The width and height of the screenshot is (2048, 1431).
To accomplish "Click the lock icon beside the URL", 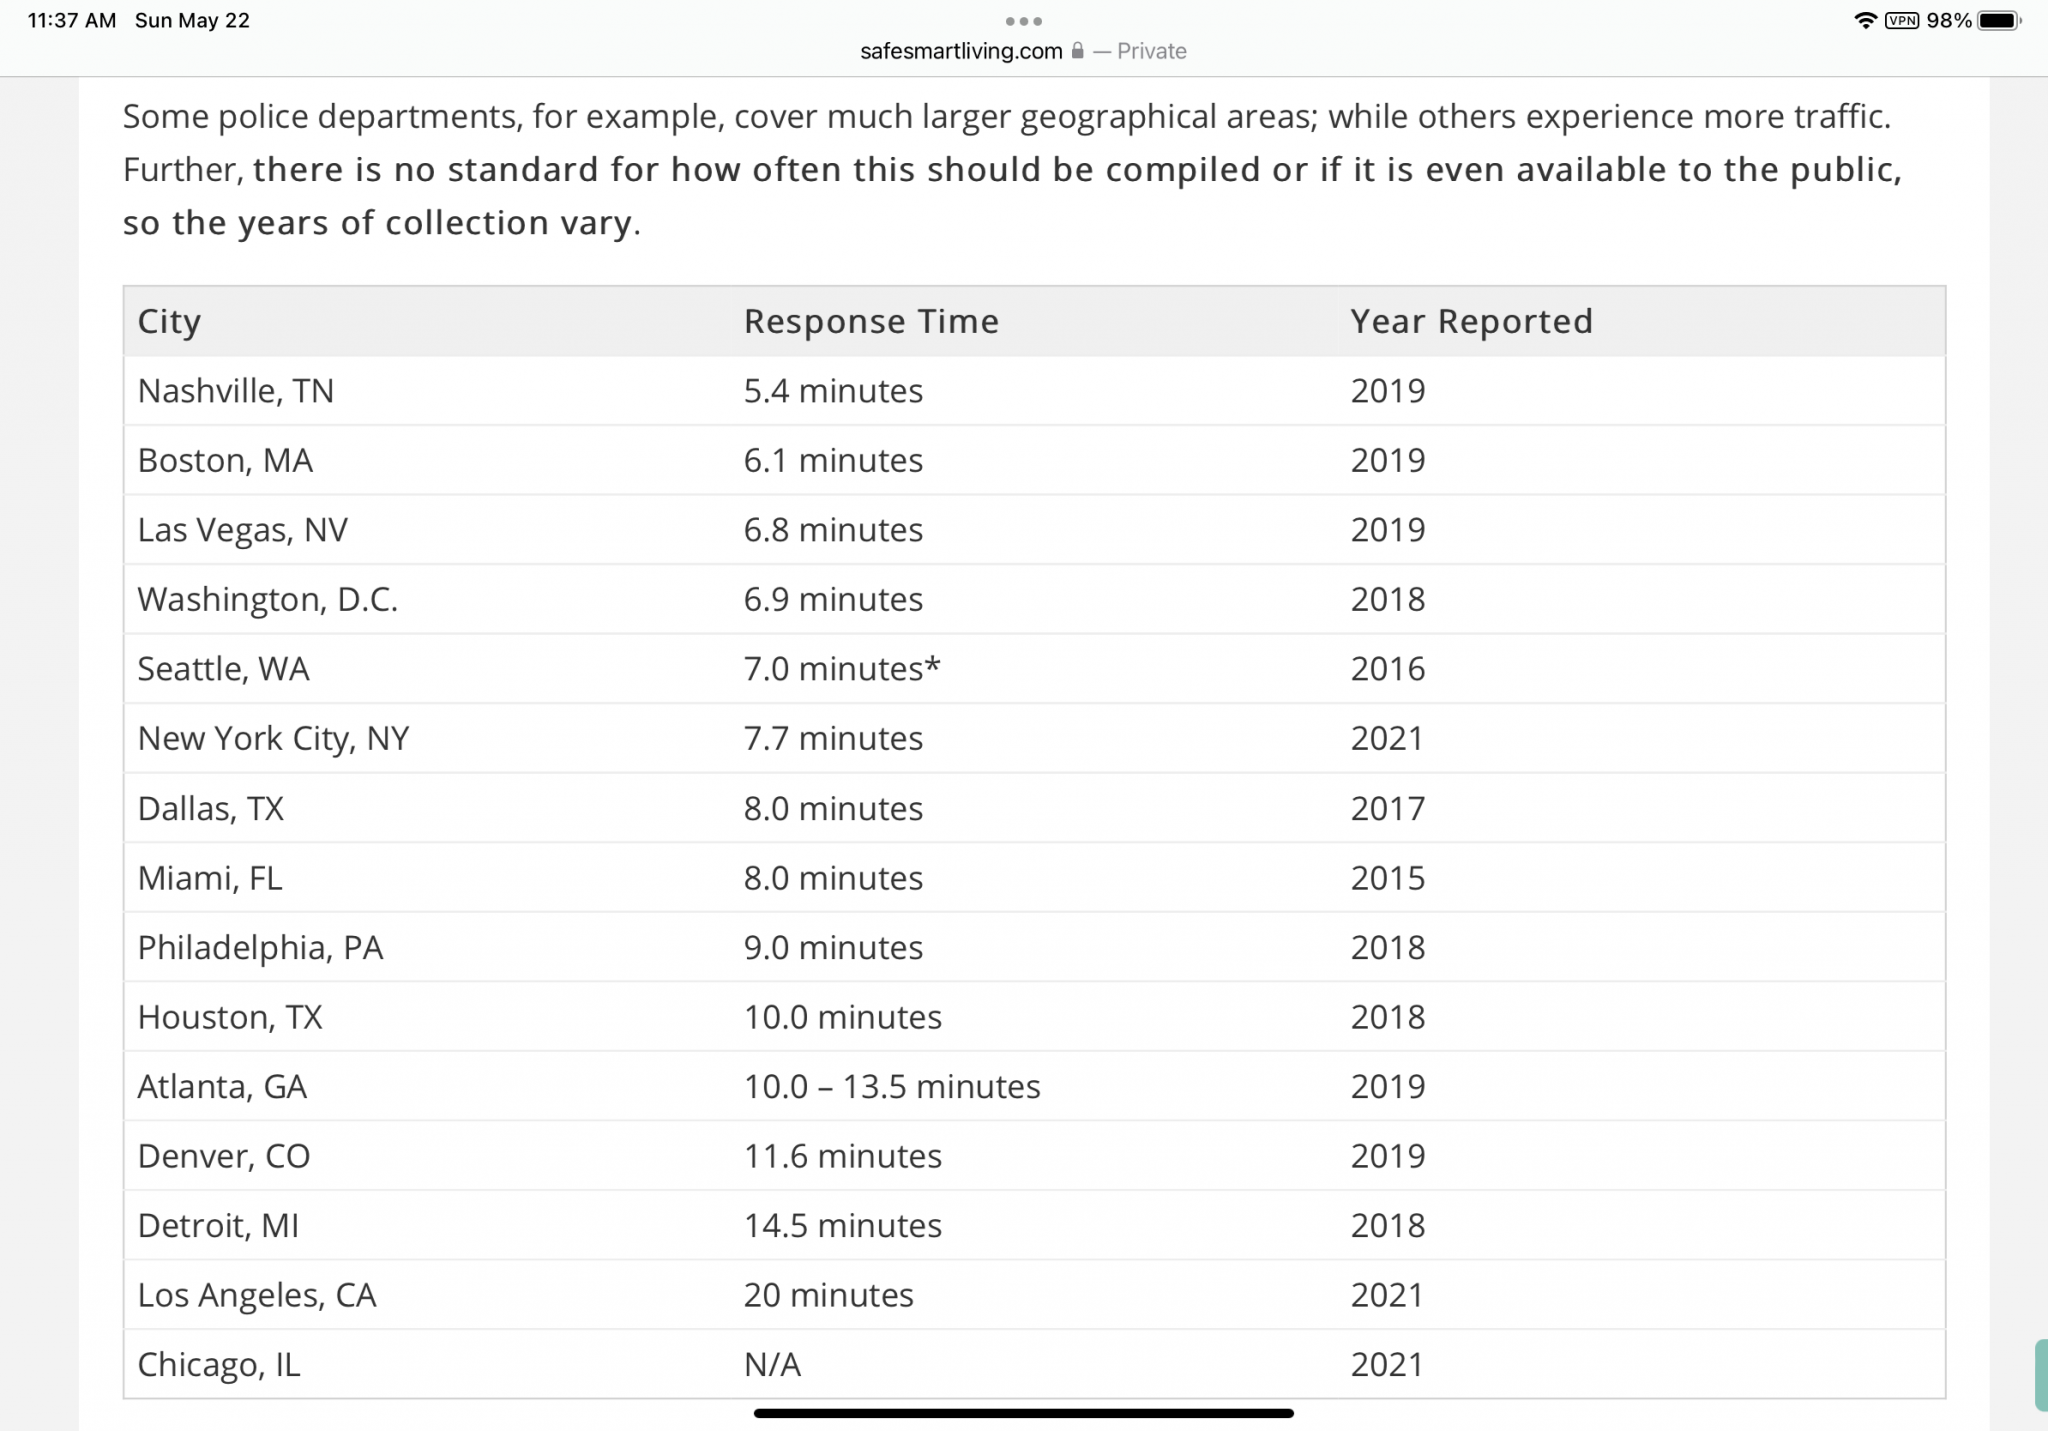I will tap(1077, 51).
